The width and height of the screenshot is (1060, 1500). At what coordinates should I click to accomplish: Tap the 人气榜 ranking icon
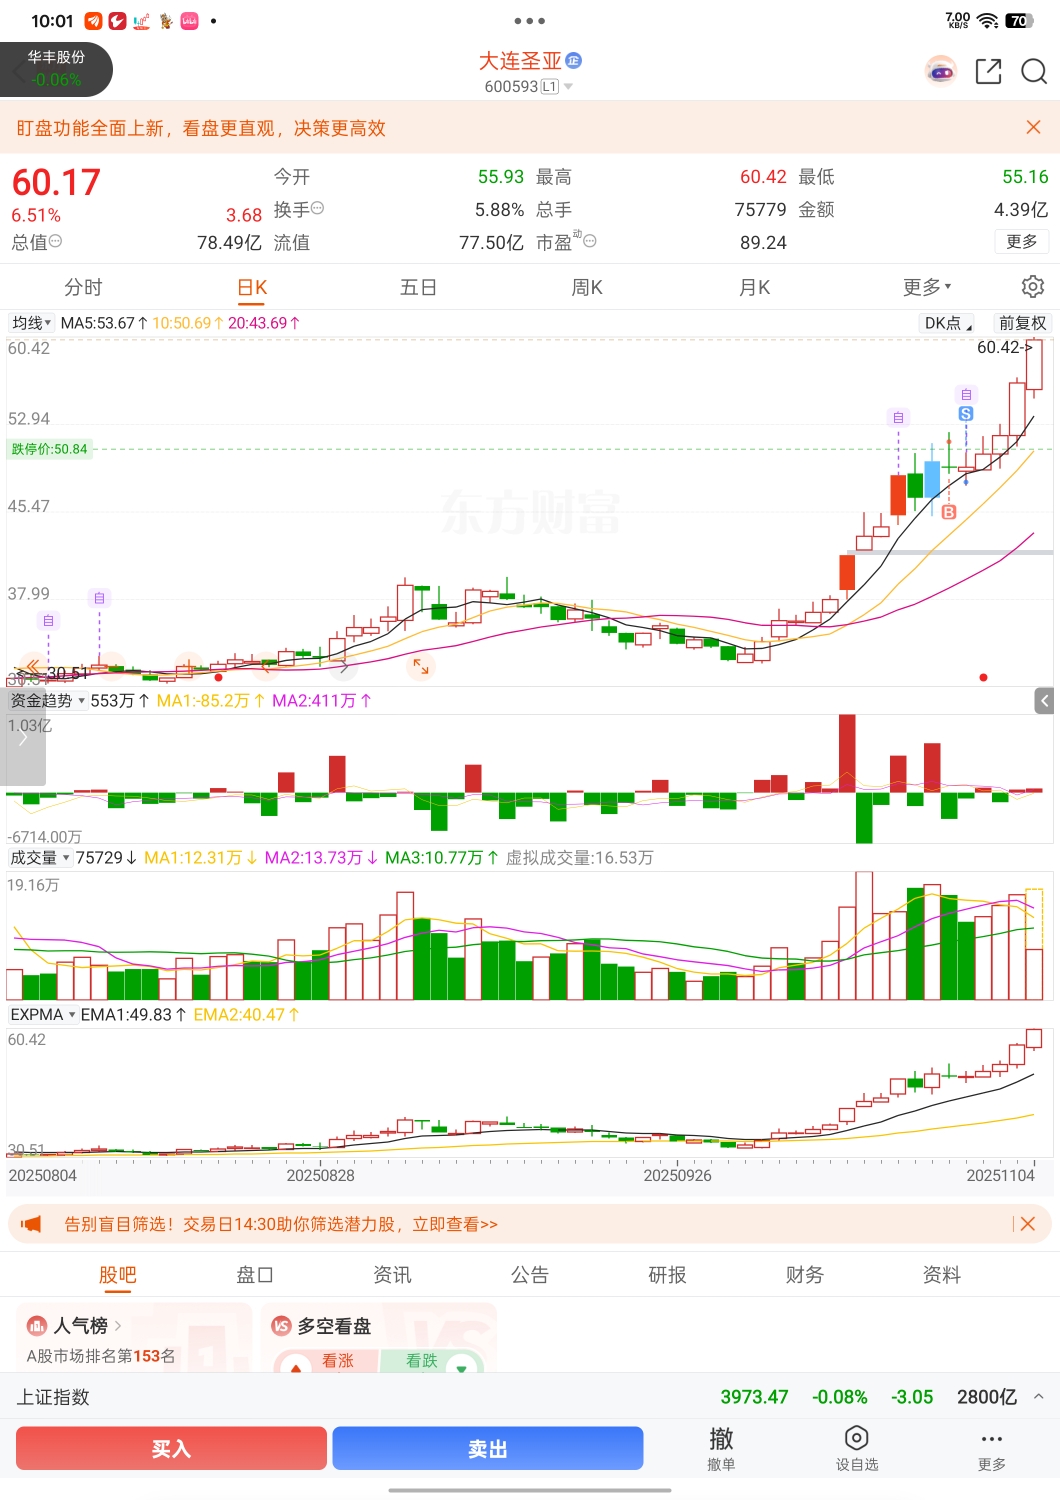pos(37,1326)
